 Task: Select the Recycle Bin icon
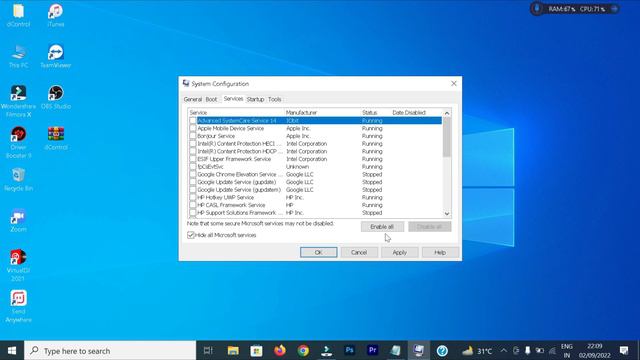coord(18,180)
